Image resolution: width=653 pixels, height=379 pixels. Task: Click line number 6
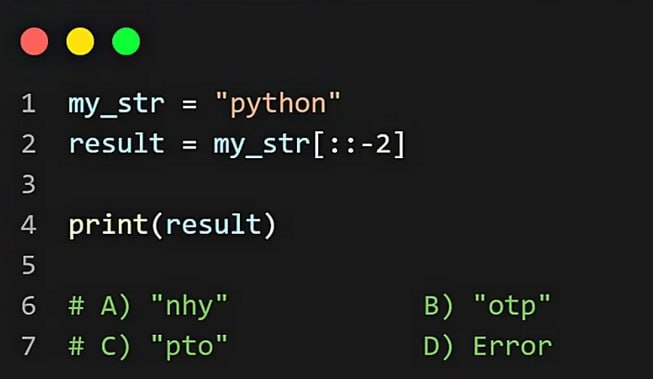point(28,305)
